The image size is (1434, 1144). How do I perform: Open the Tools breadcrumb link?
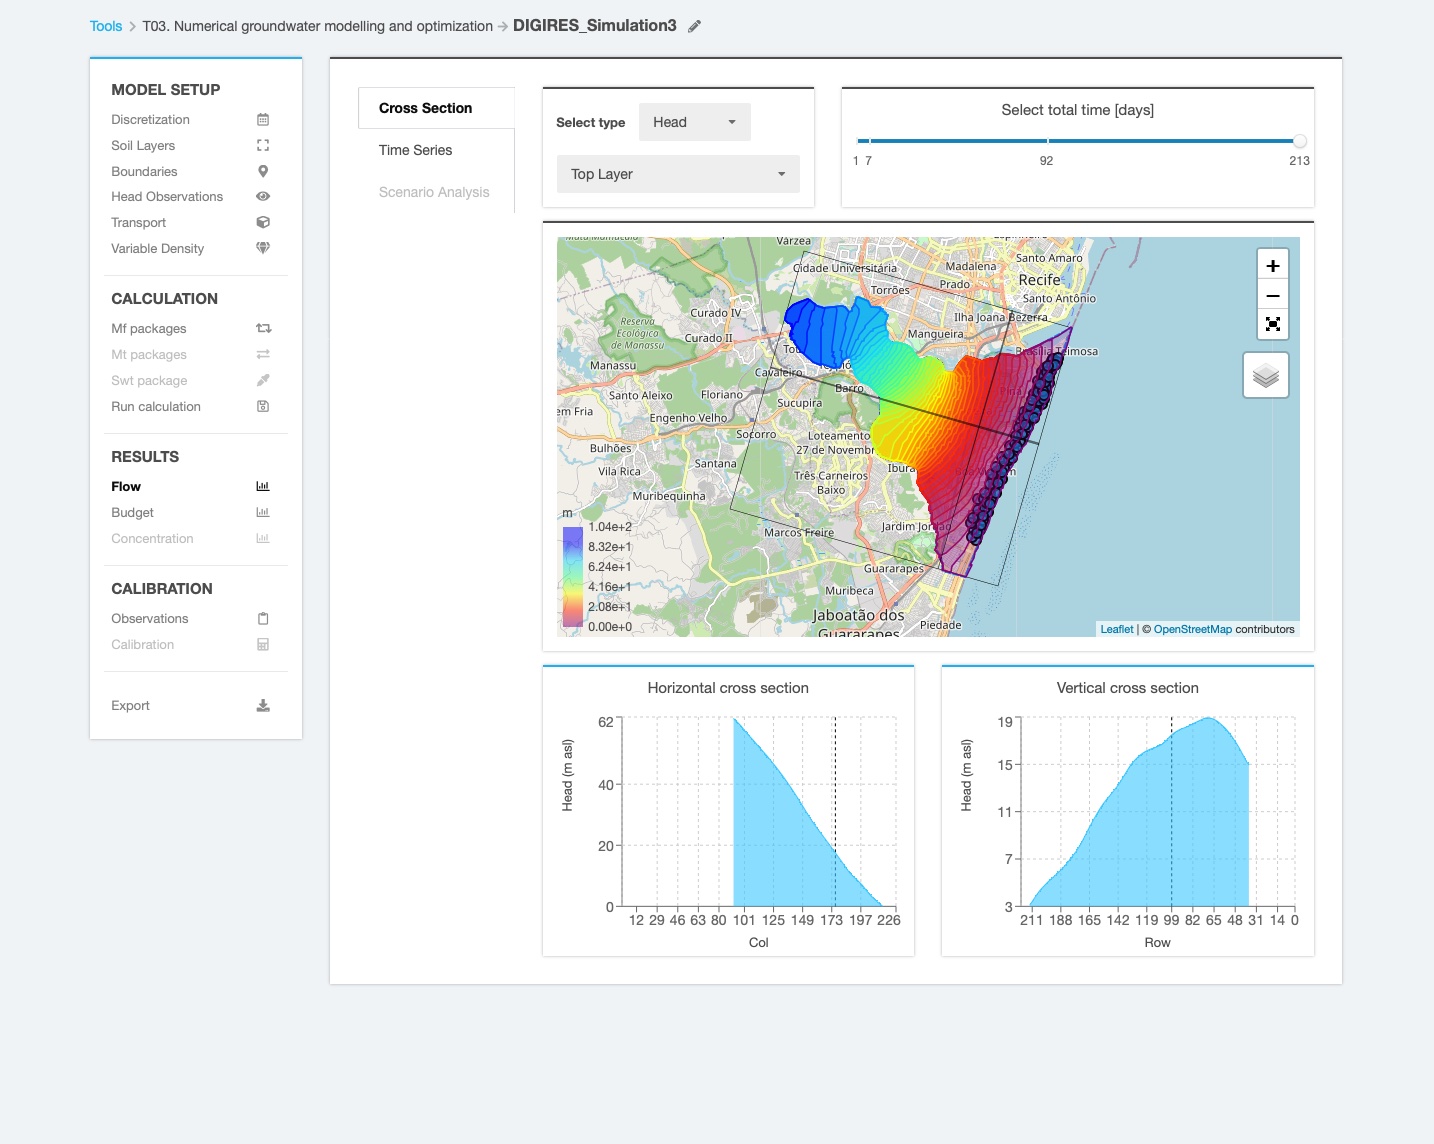click(105, 26)
